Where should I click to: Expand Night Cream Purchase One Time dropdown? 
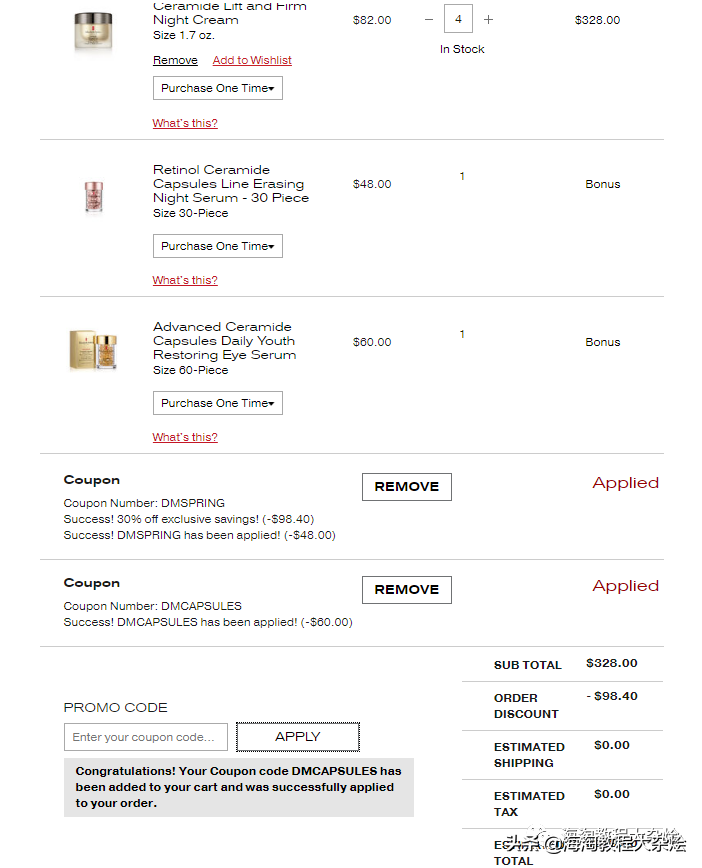click(218, 88)
